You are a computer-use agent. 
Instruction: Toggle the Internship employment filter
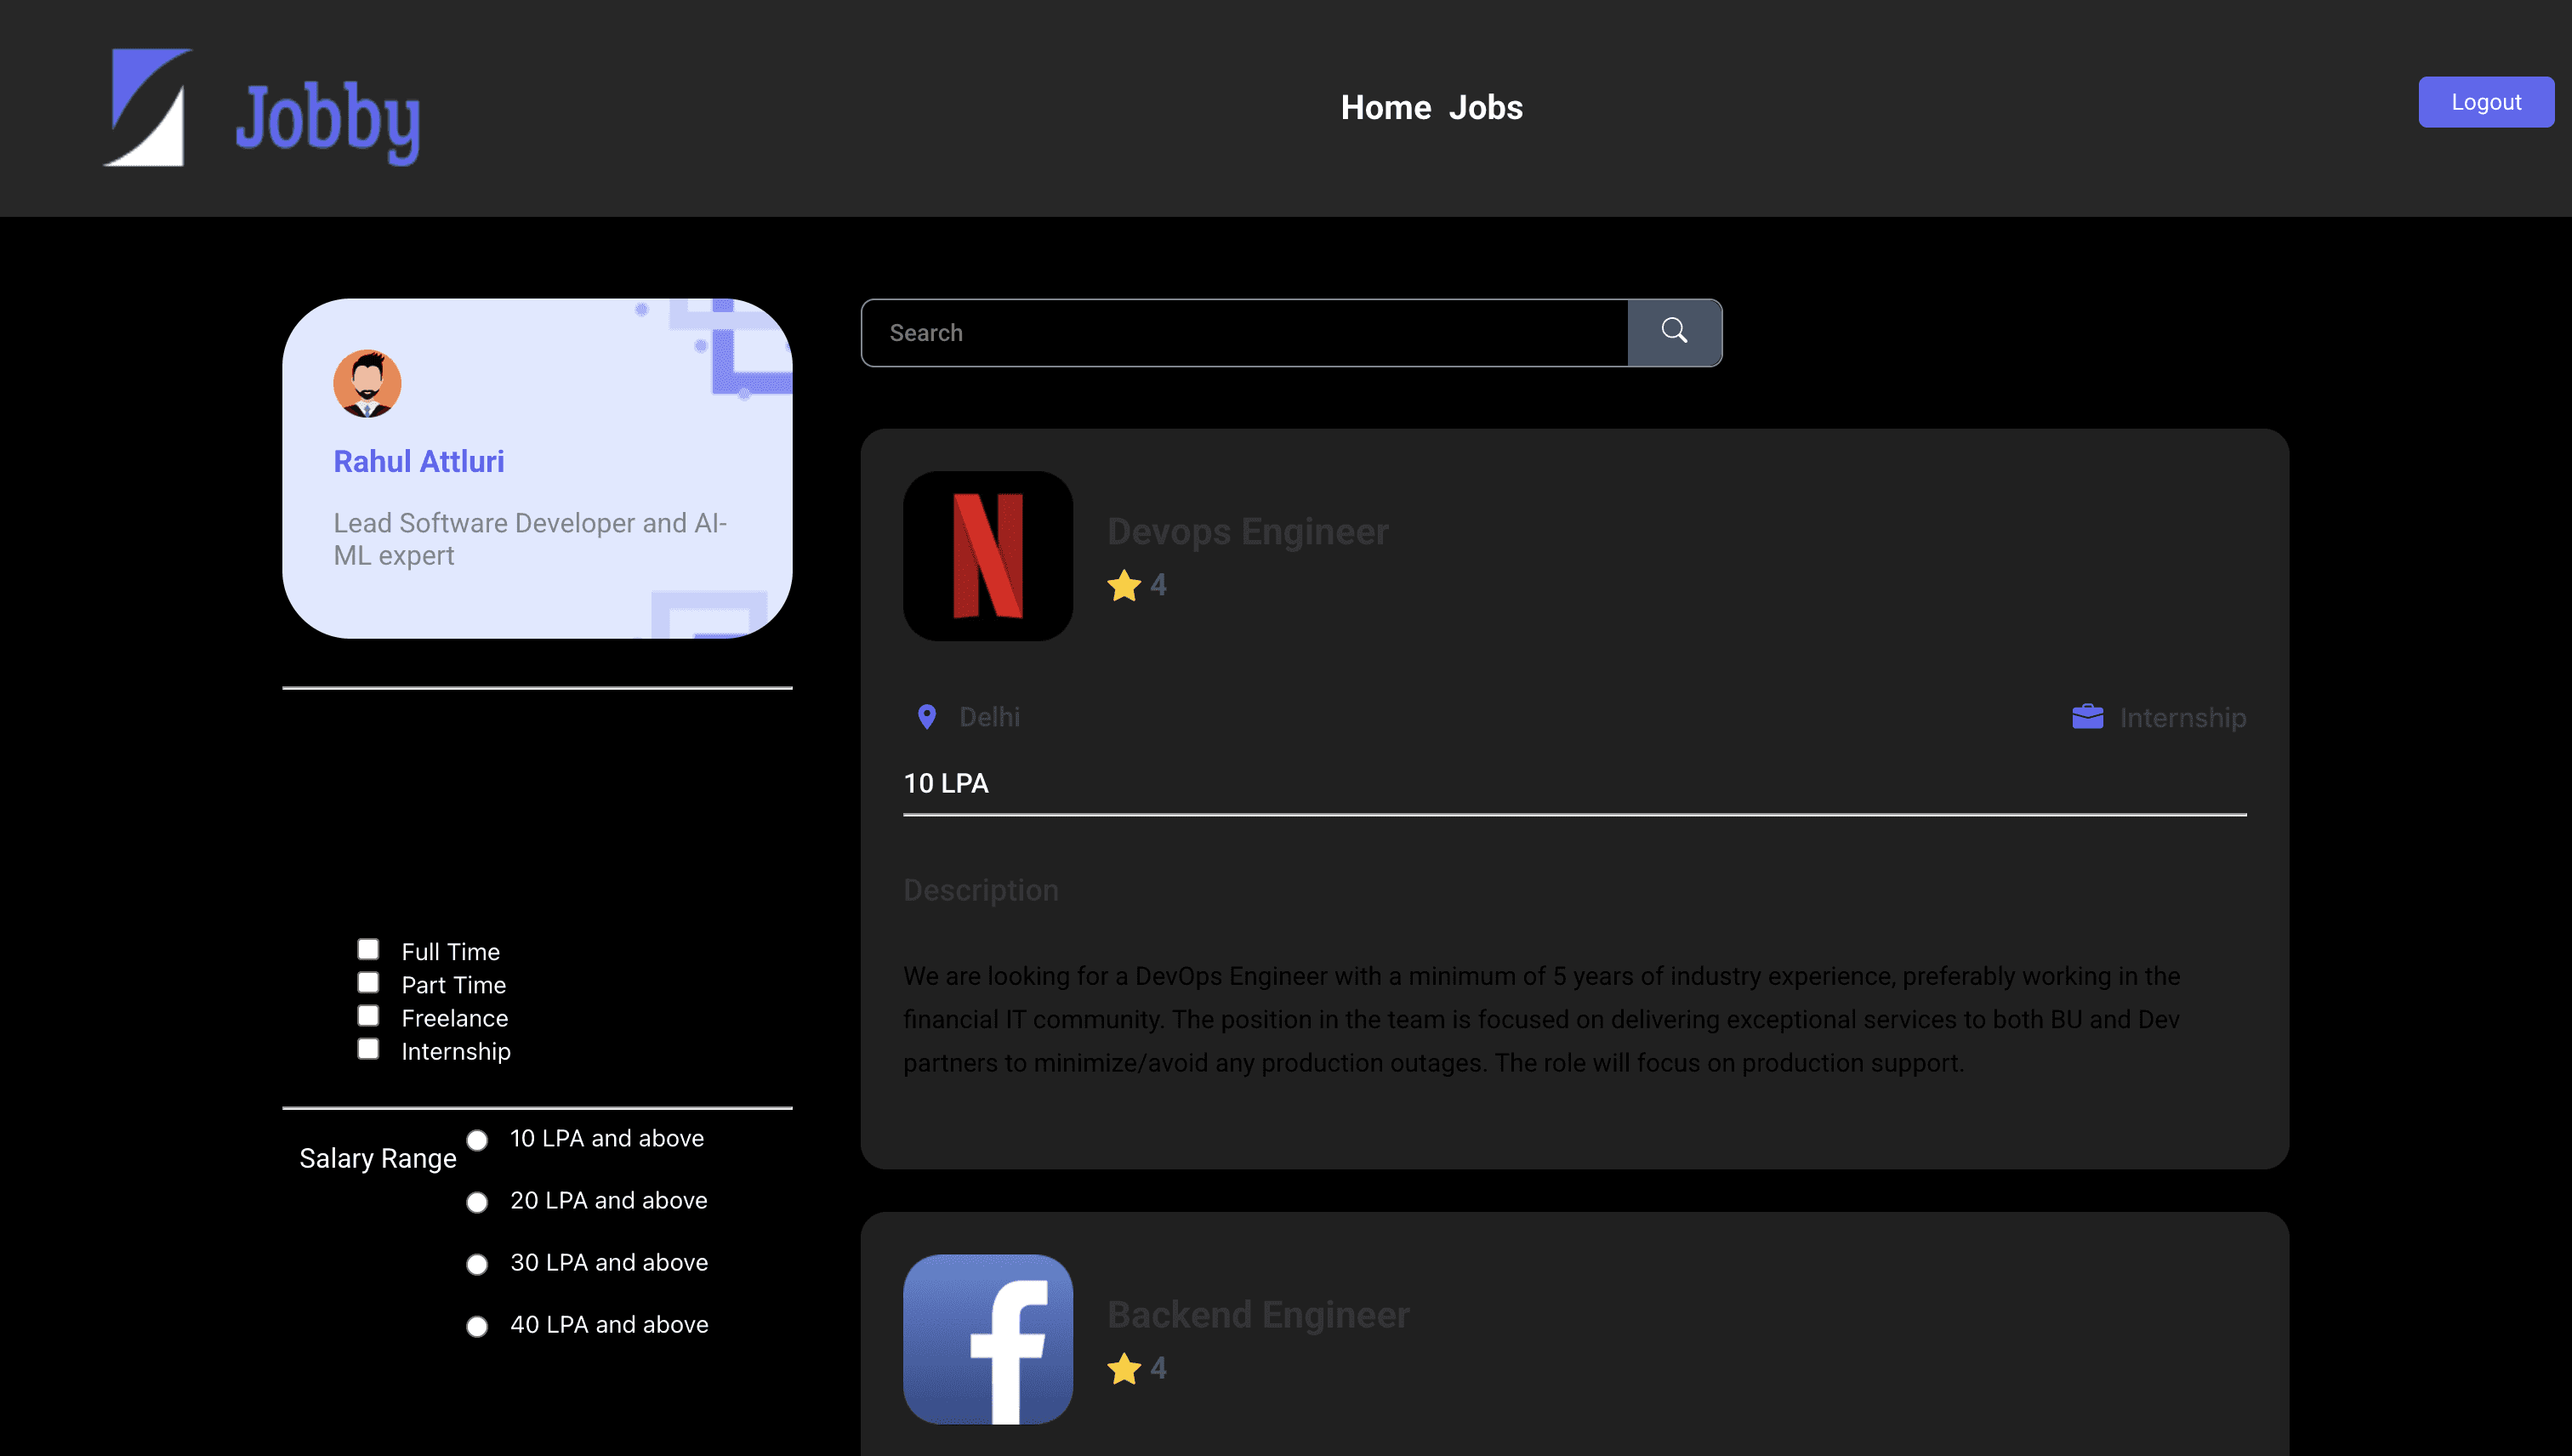pos(368,1049)
